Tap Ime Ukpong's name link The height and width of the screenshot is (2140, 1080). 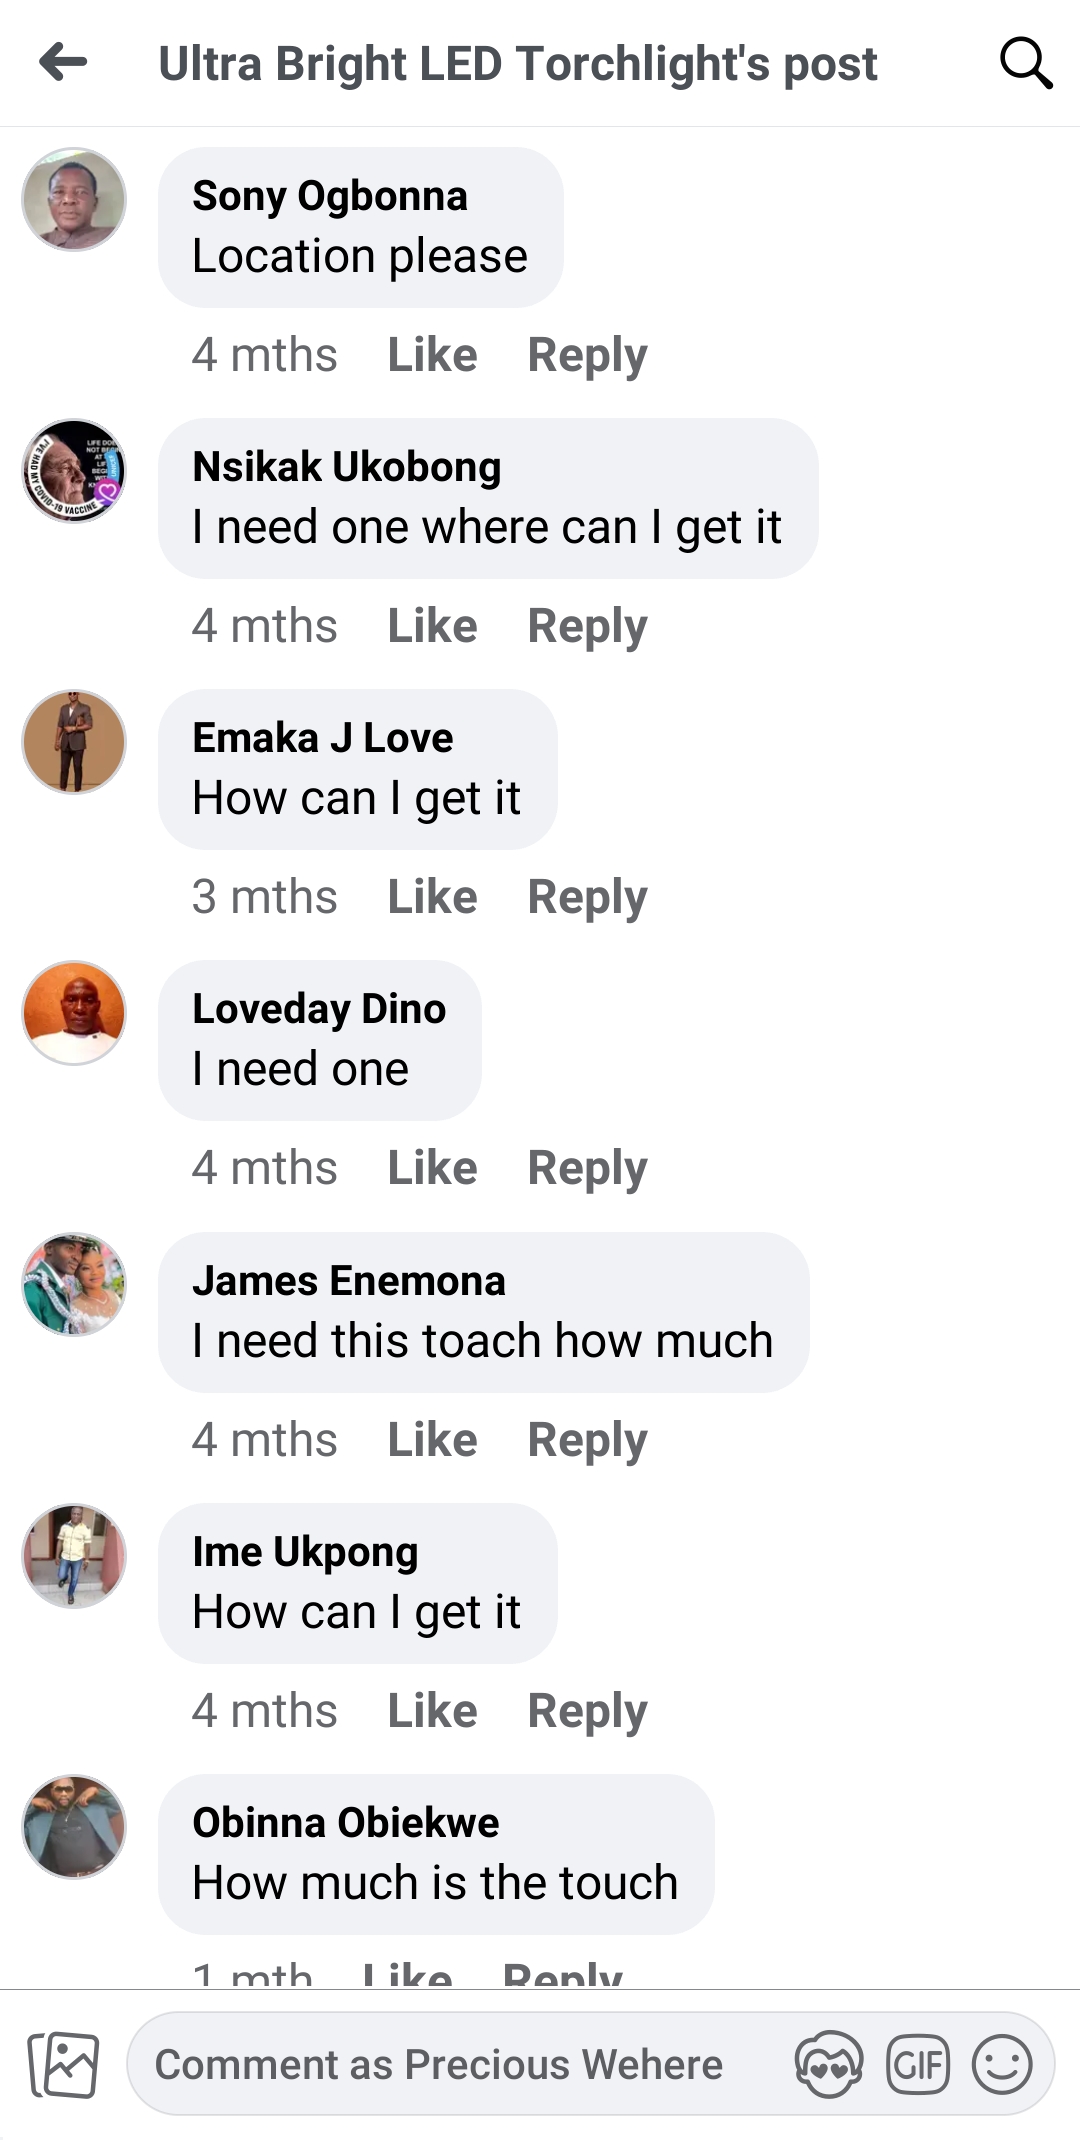(x=305, y=1552)
